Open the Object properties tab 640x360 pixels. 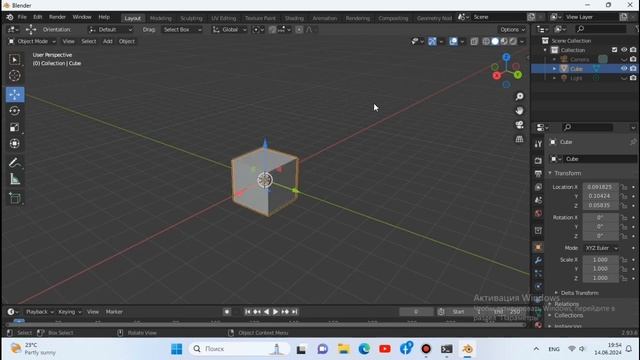pos(538,247)
